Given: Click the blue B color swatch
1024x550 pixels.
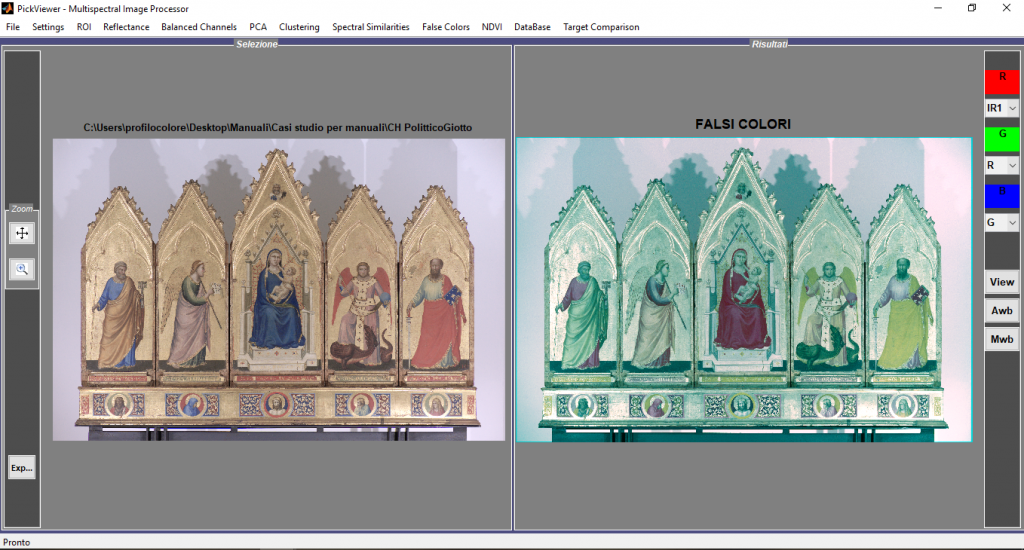Looking at the screenshot, I should 1002,197.
